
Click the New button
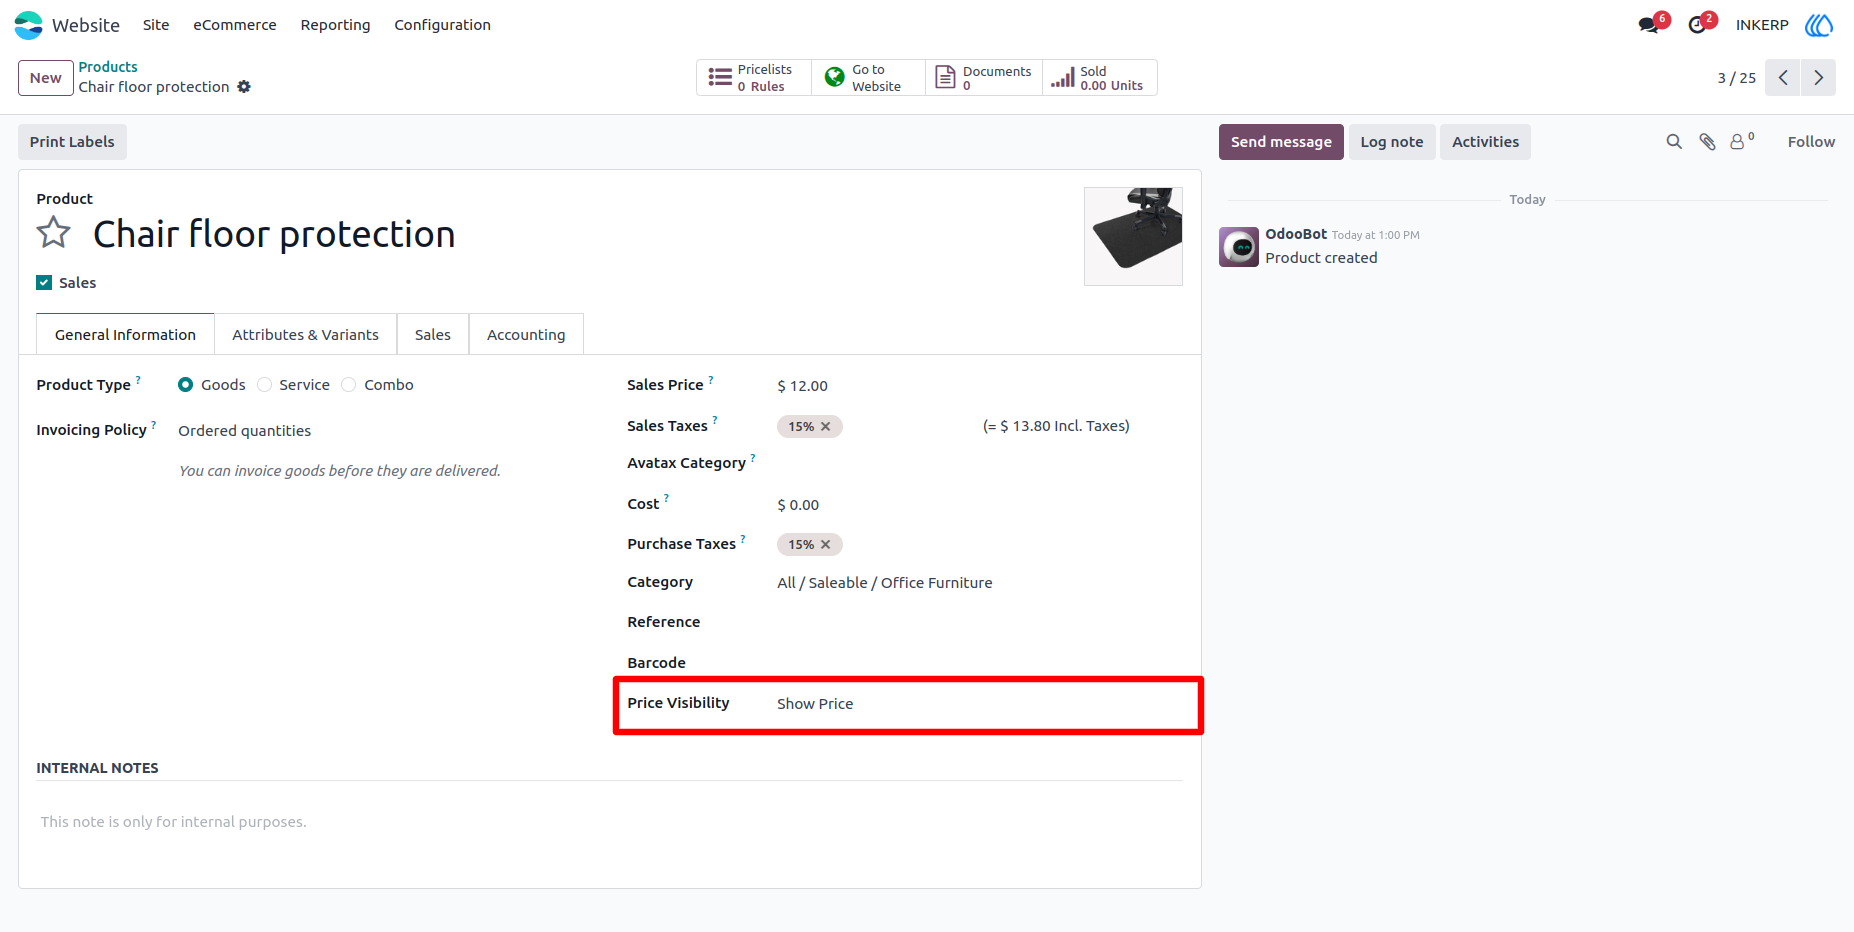coord(46,78)
